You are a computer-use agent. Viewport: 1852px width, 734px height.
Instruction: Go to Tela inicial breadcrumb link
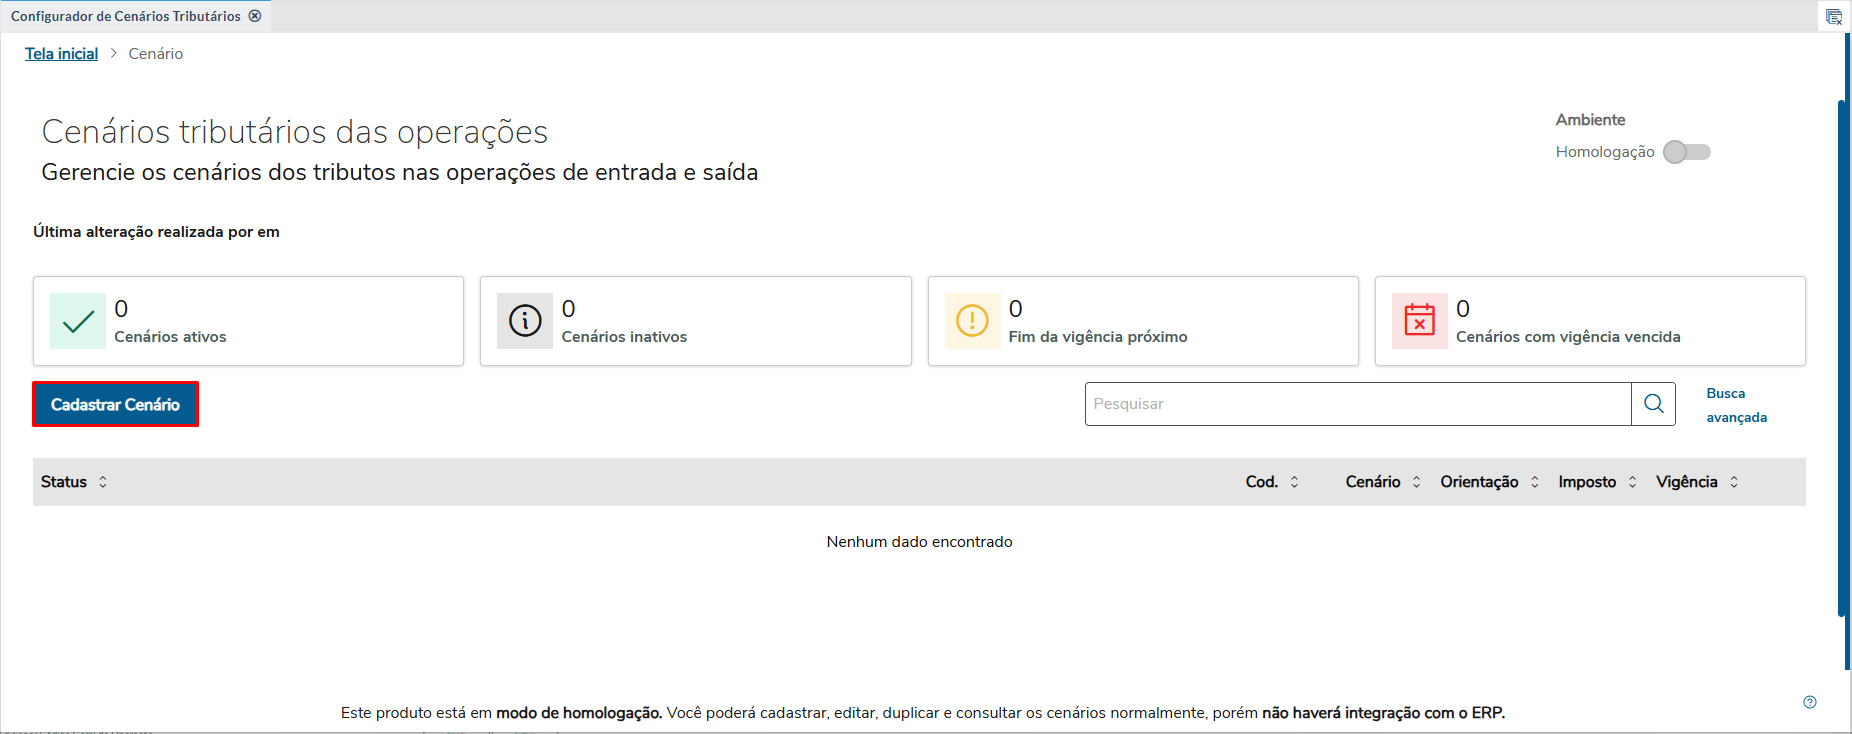(x=61, y=54)
